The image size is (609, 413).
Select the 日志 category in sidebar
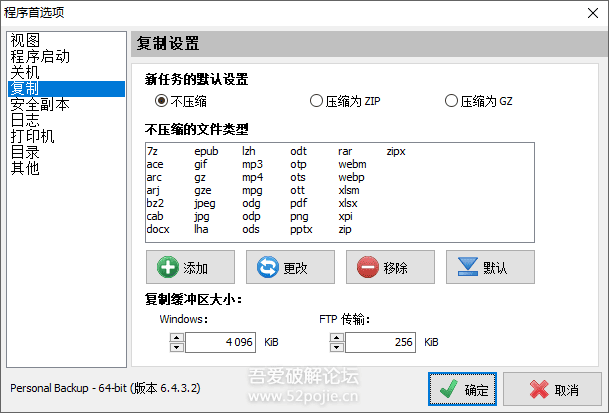click(25, 121)
